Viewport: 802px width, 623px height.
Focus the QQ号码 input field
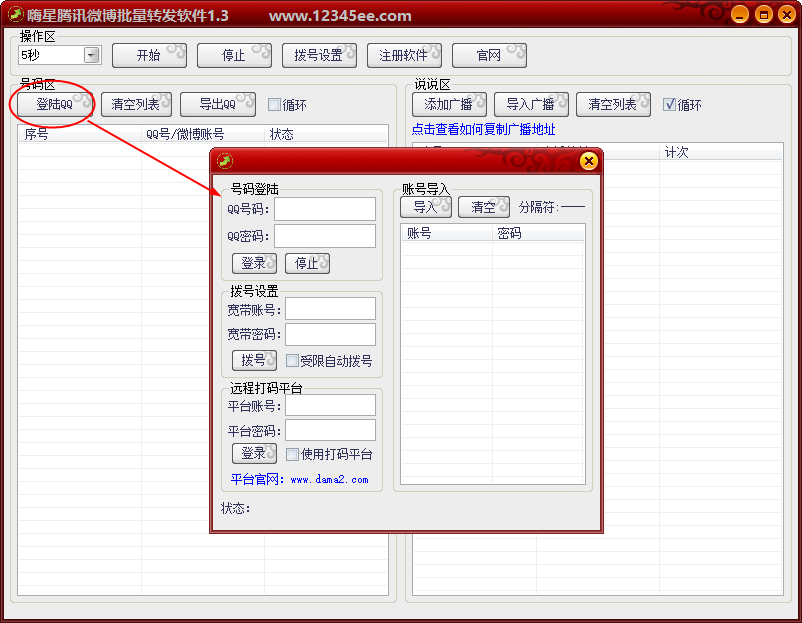point(325,209)
